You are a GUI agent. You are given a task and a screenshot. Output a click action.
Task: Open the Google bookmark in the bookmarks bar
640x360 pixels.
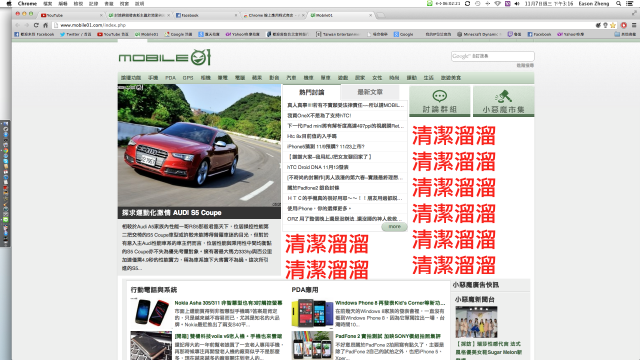point(403,34)
